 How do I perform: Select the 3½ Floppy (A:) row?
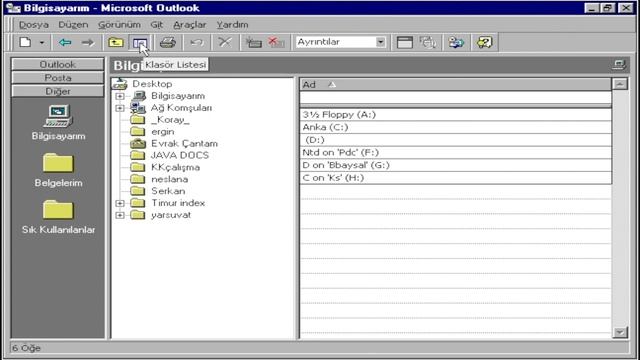456,115
